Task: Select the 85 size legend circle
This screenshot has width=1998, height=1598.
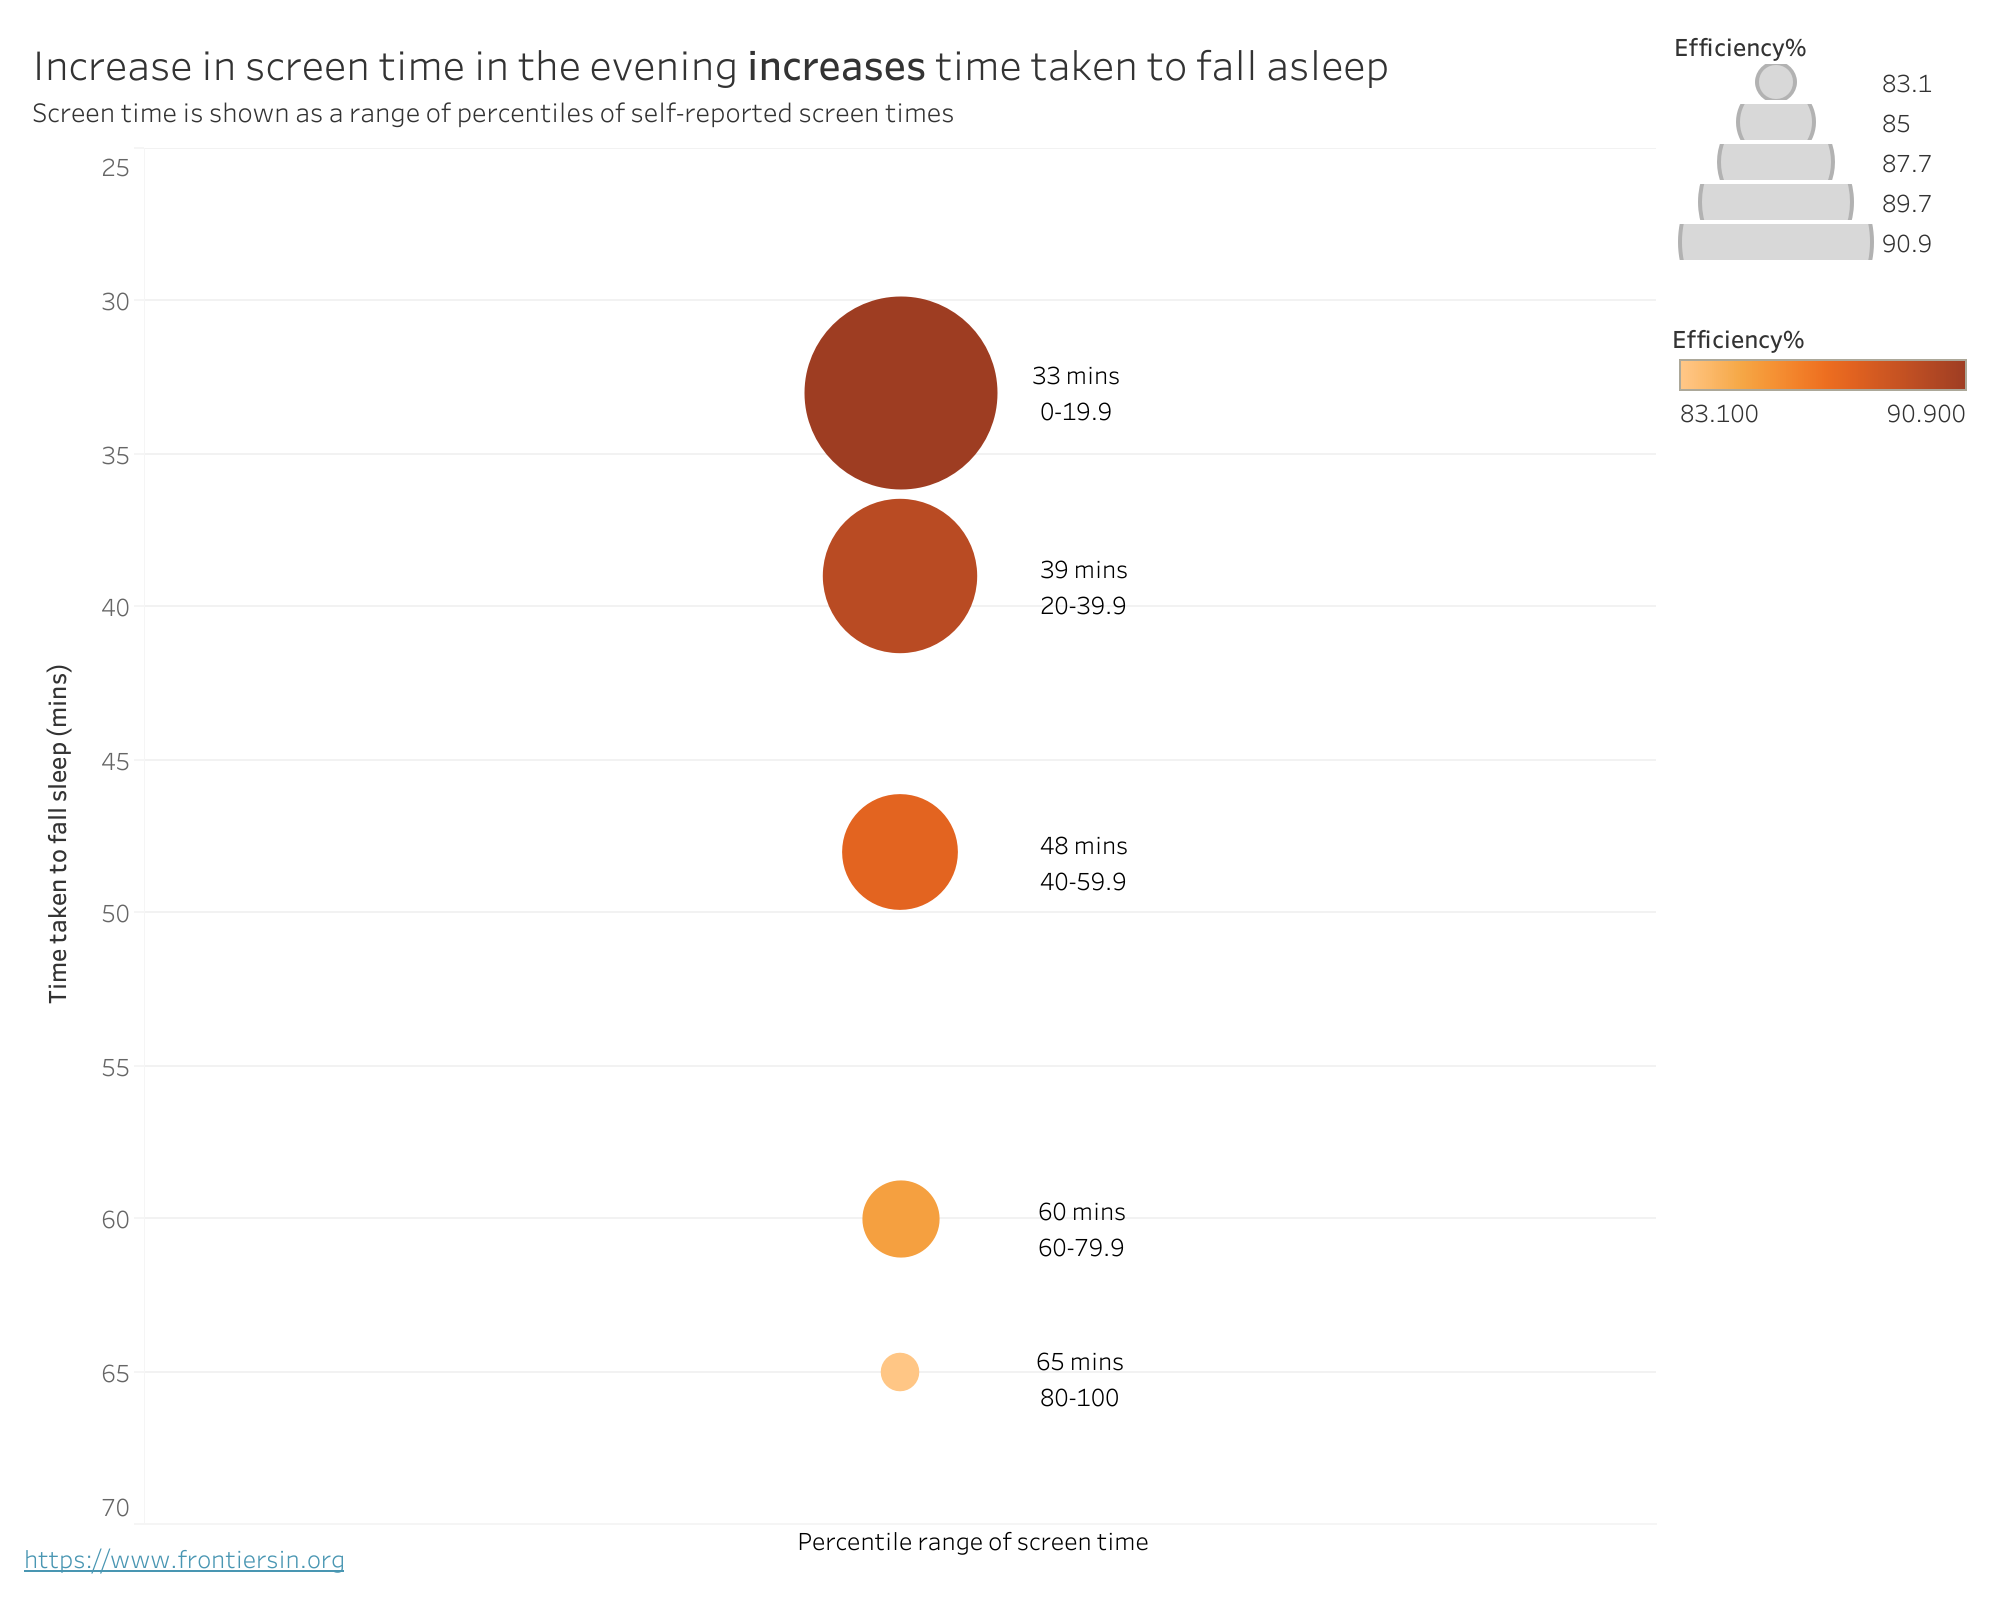Action: (1776, 123)
